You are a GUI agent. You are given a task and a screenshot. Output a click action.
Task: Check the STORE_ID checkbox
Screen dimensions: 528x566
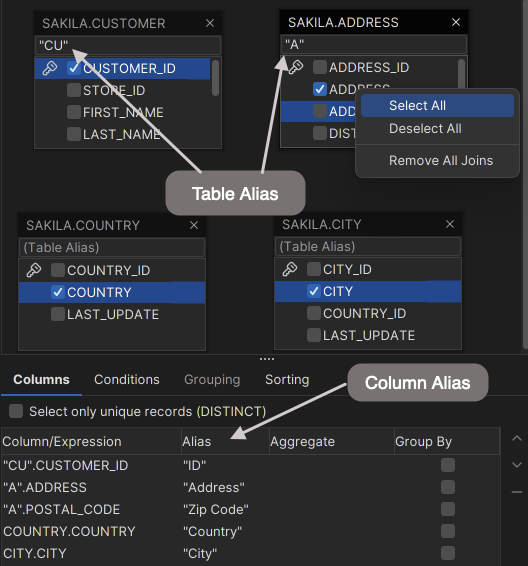click(74, 90)
